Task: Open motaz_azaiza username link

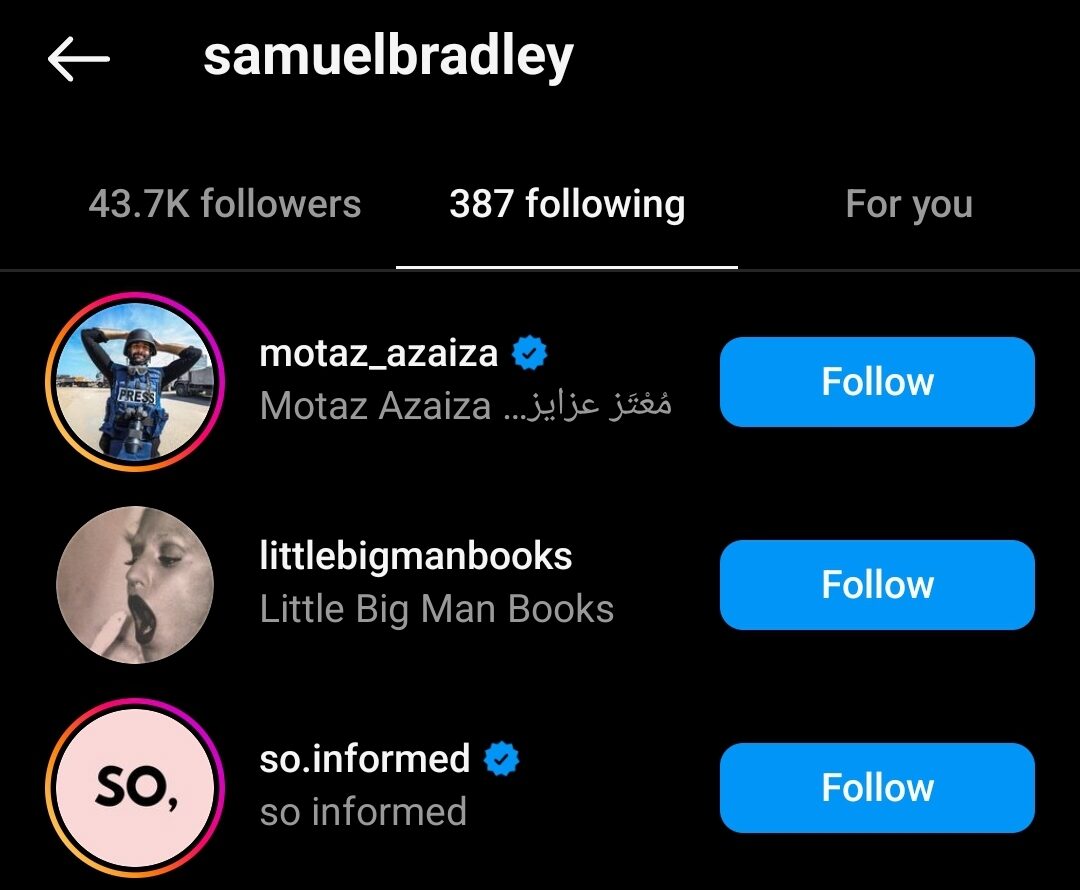Action: tap(378, 353)
